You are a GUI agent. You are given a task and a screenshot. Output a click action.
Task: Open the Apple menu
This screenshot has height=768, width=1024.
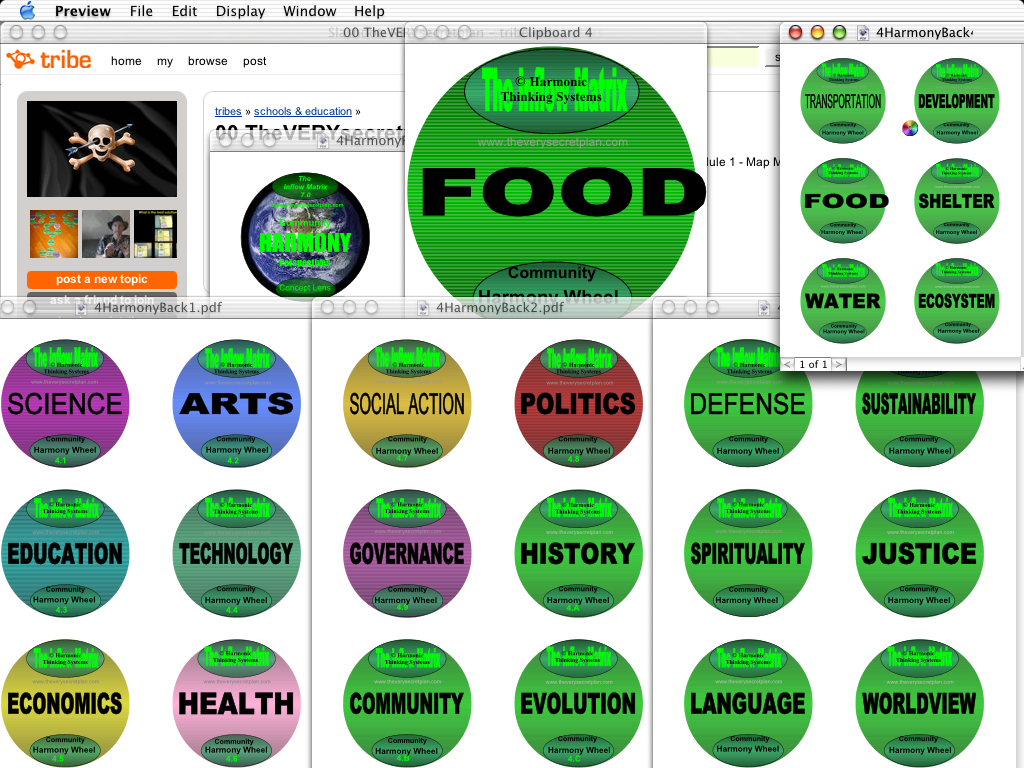point(27,10)
